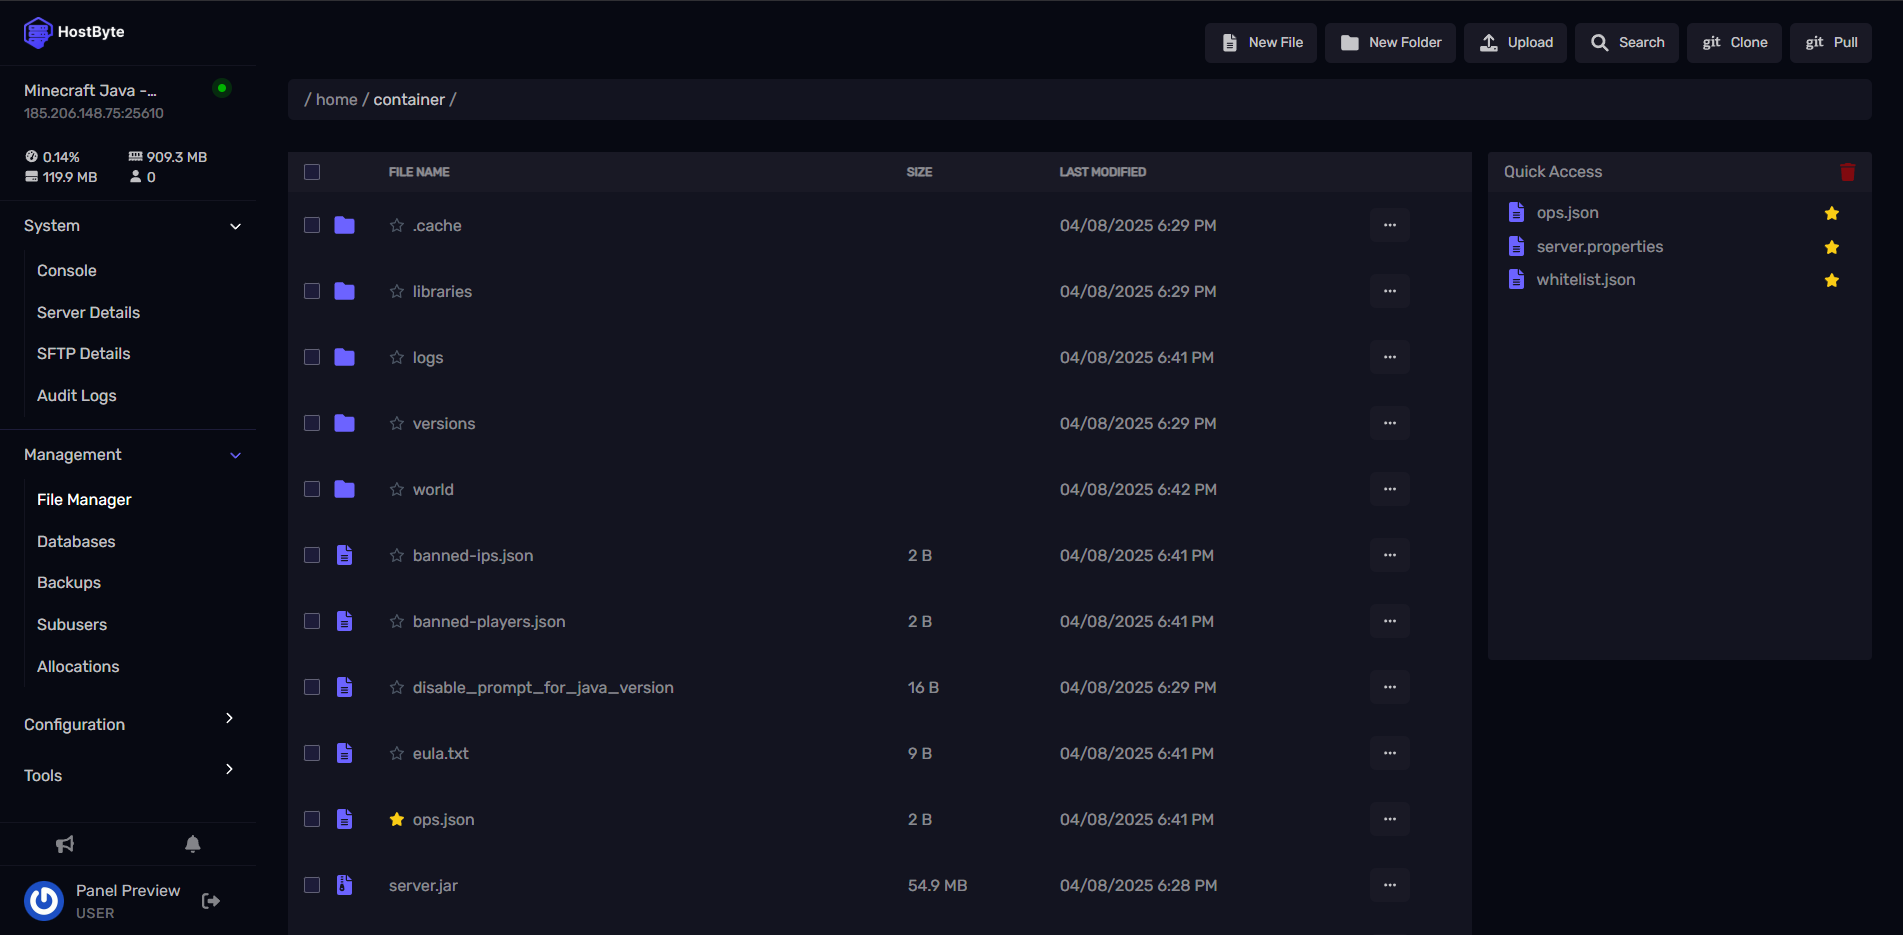1903x935 pixels.
Task: Open the notifications bell icon
Action: [x=193, y=844]
